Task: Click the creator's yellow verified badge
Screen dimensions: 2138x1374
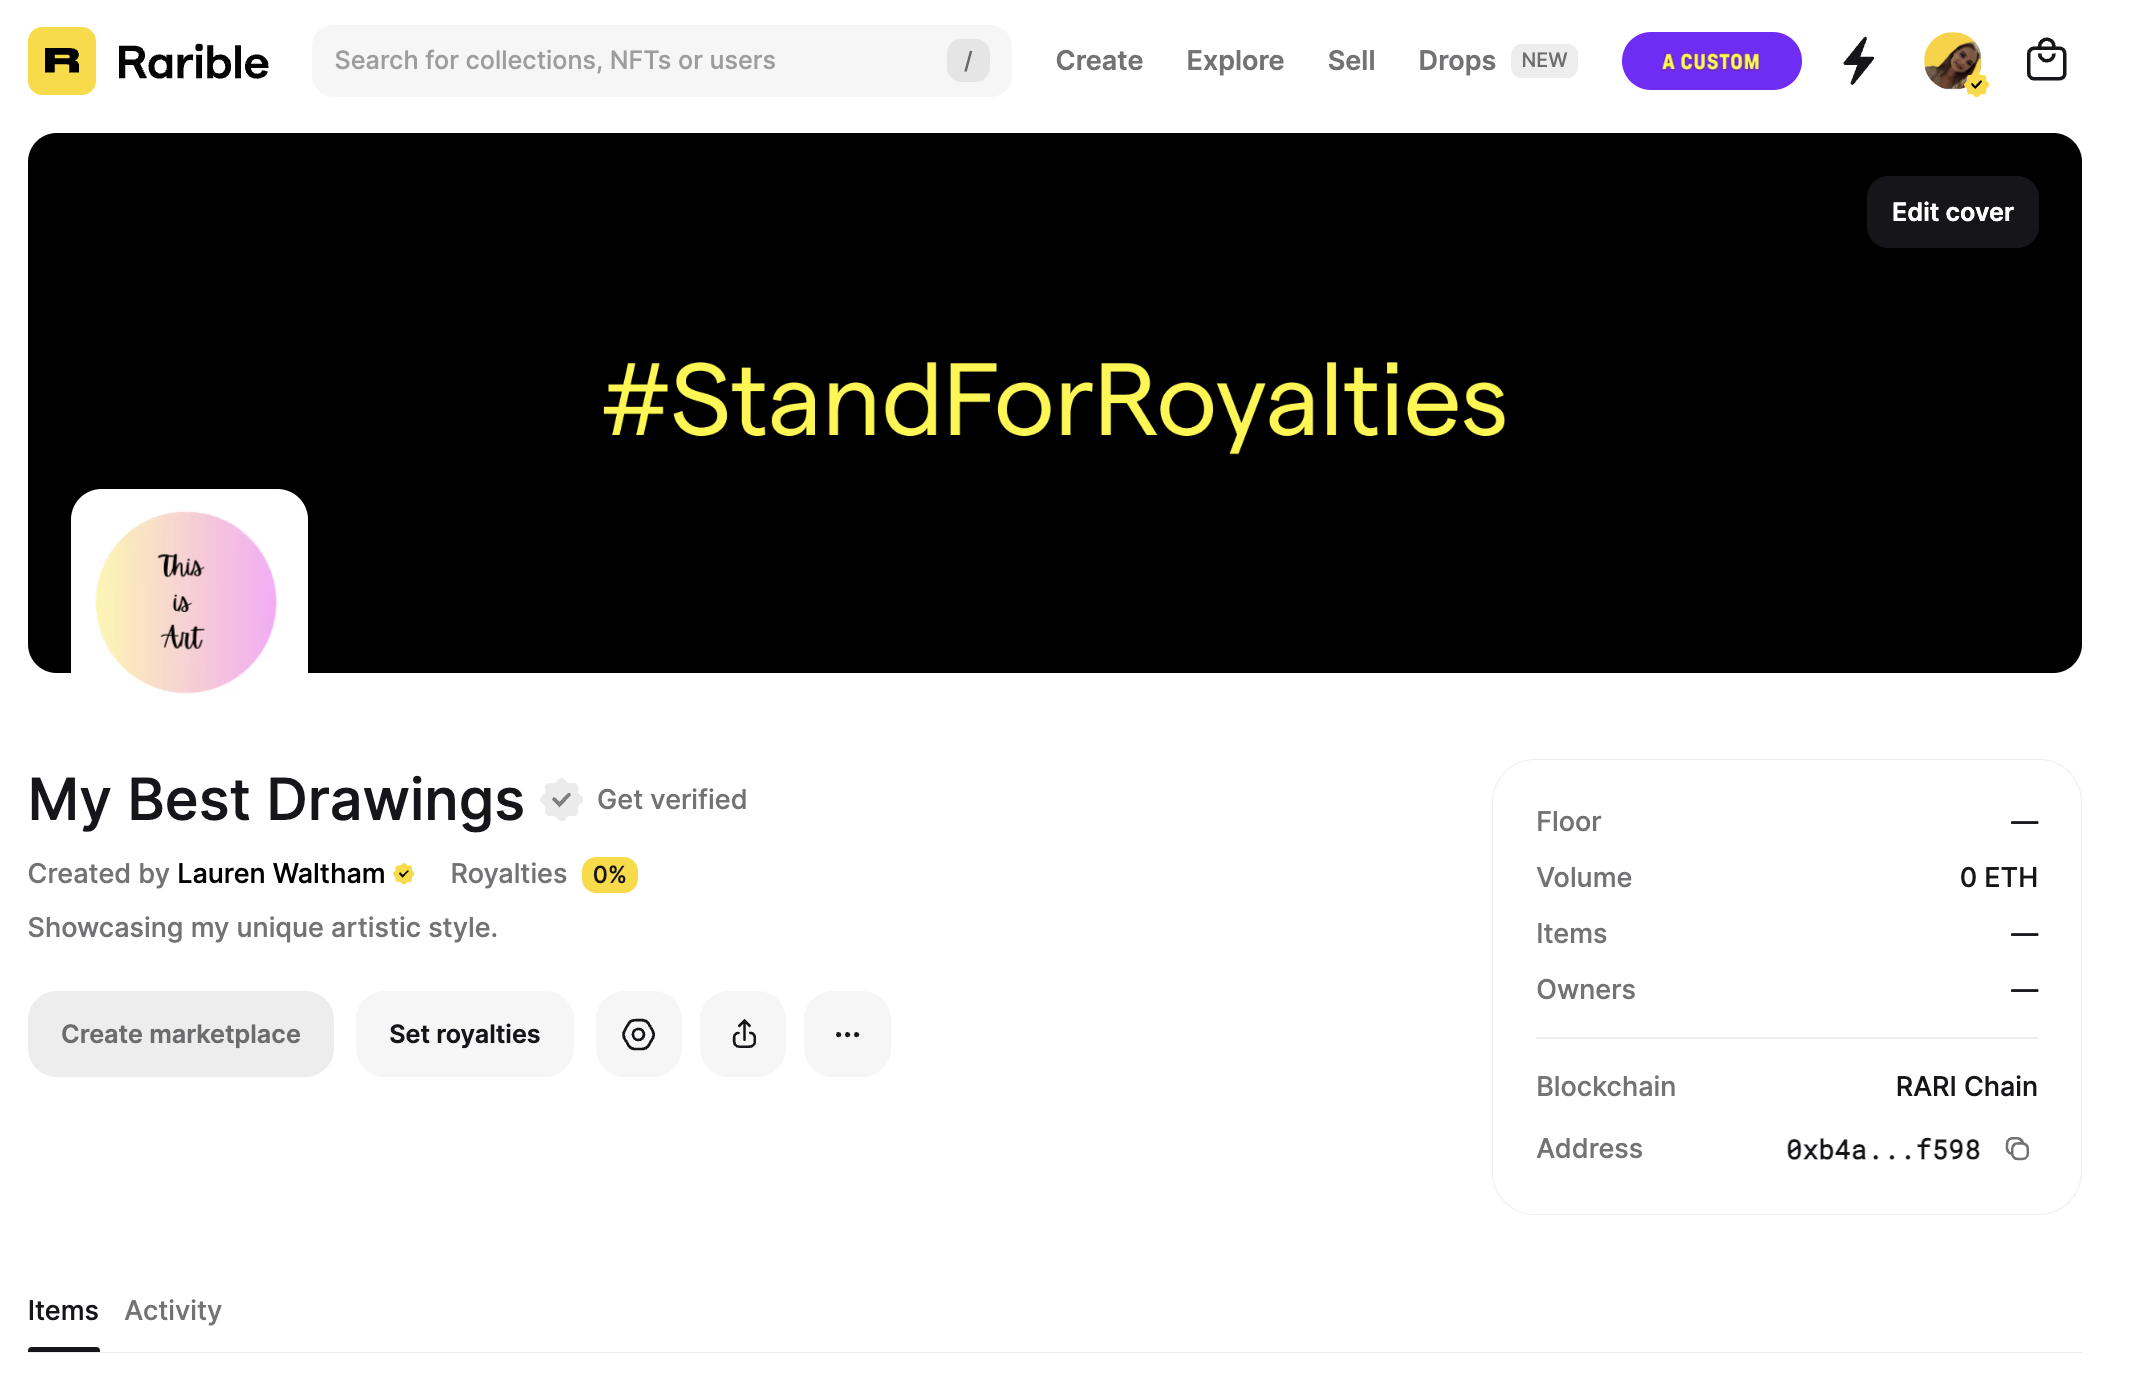Action: (404, 874)
